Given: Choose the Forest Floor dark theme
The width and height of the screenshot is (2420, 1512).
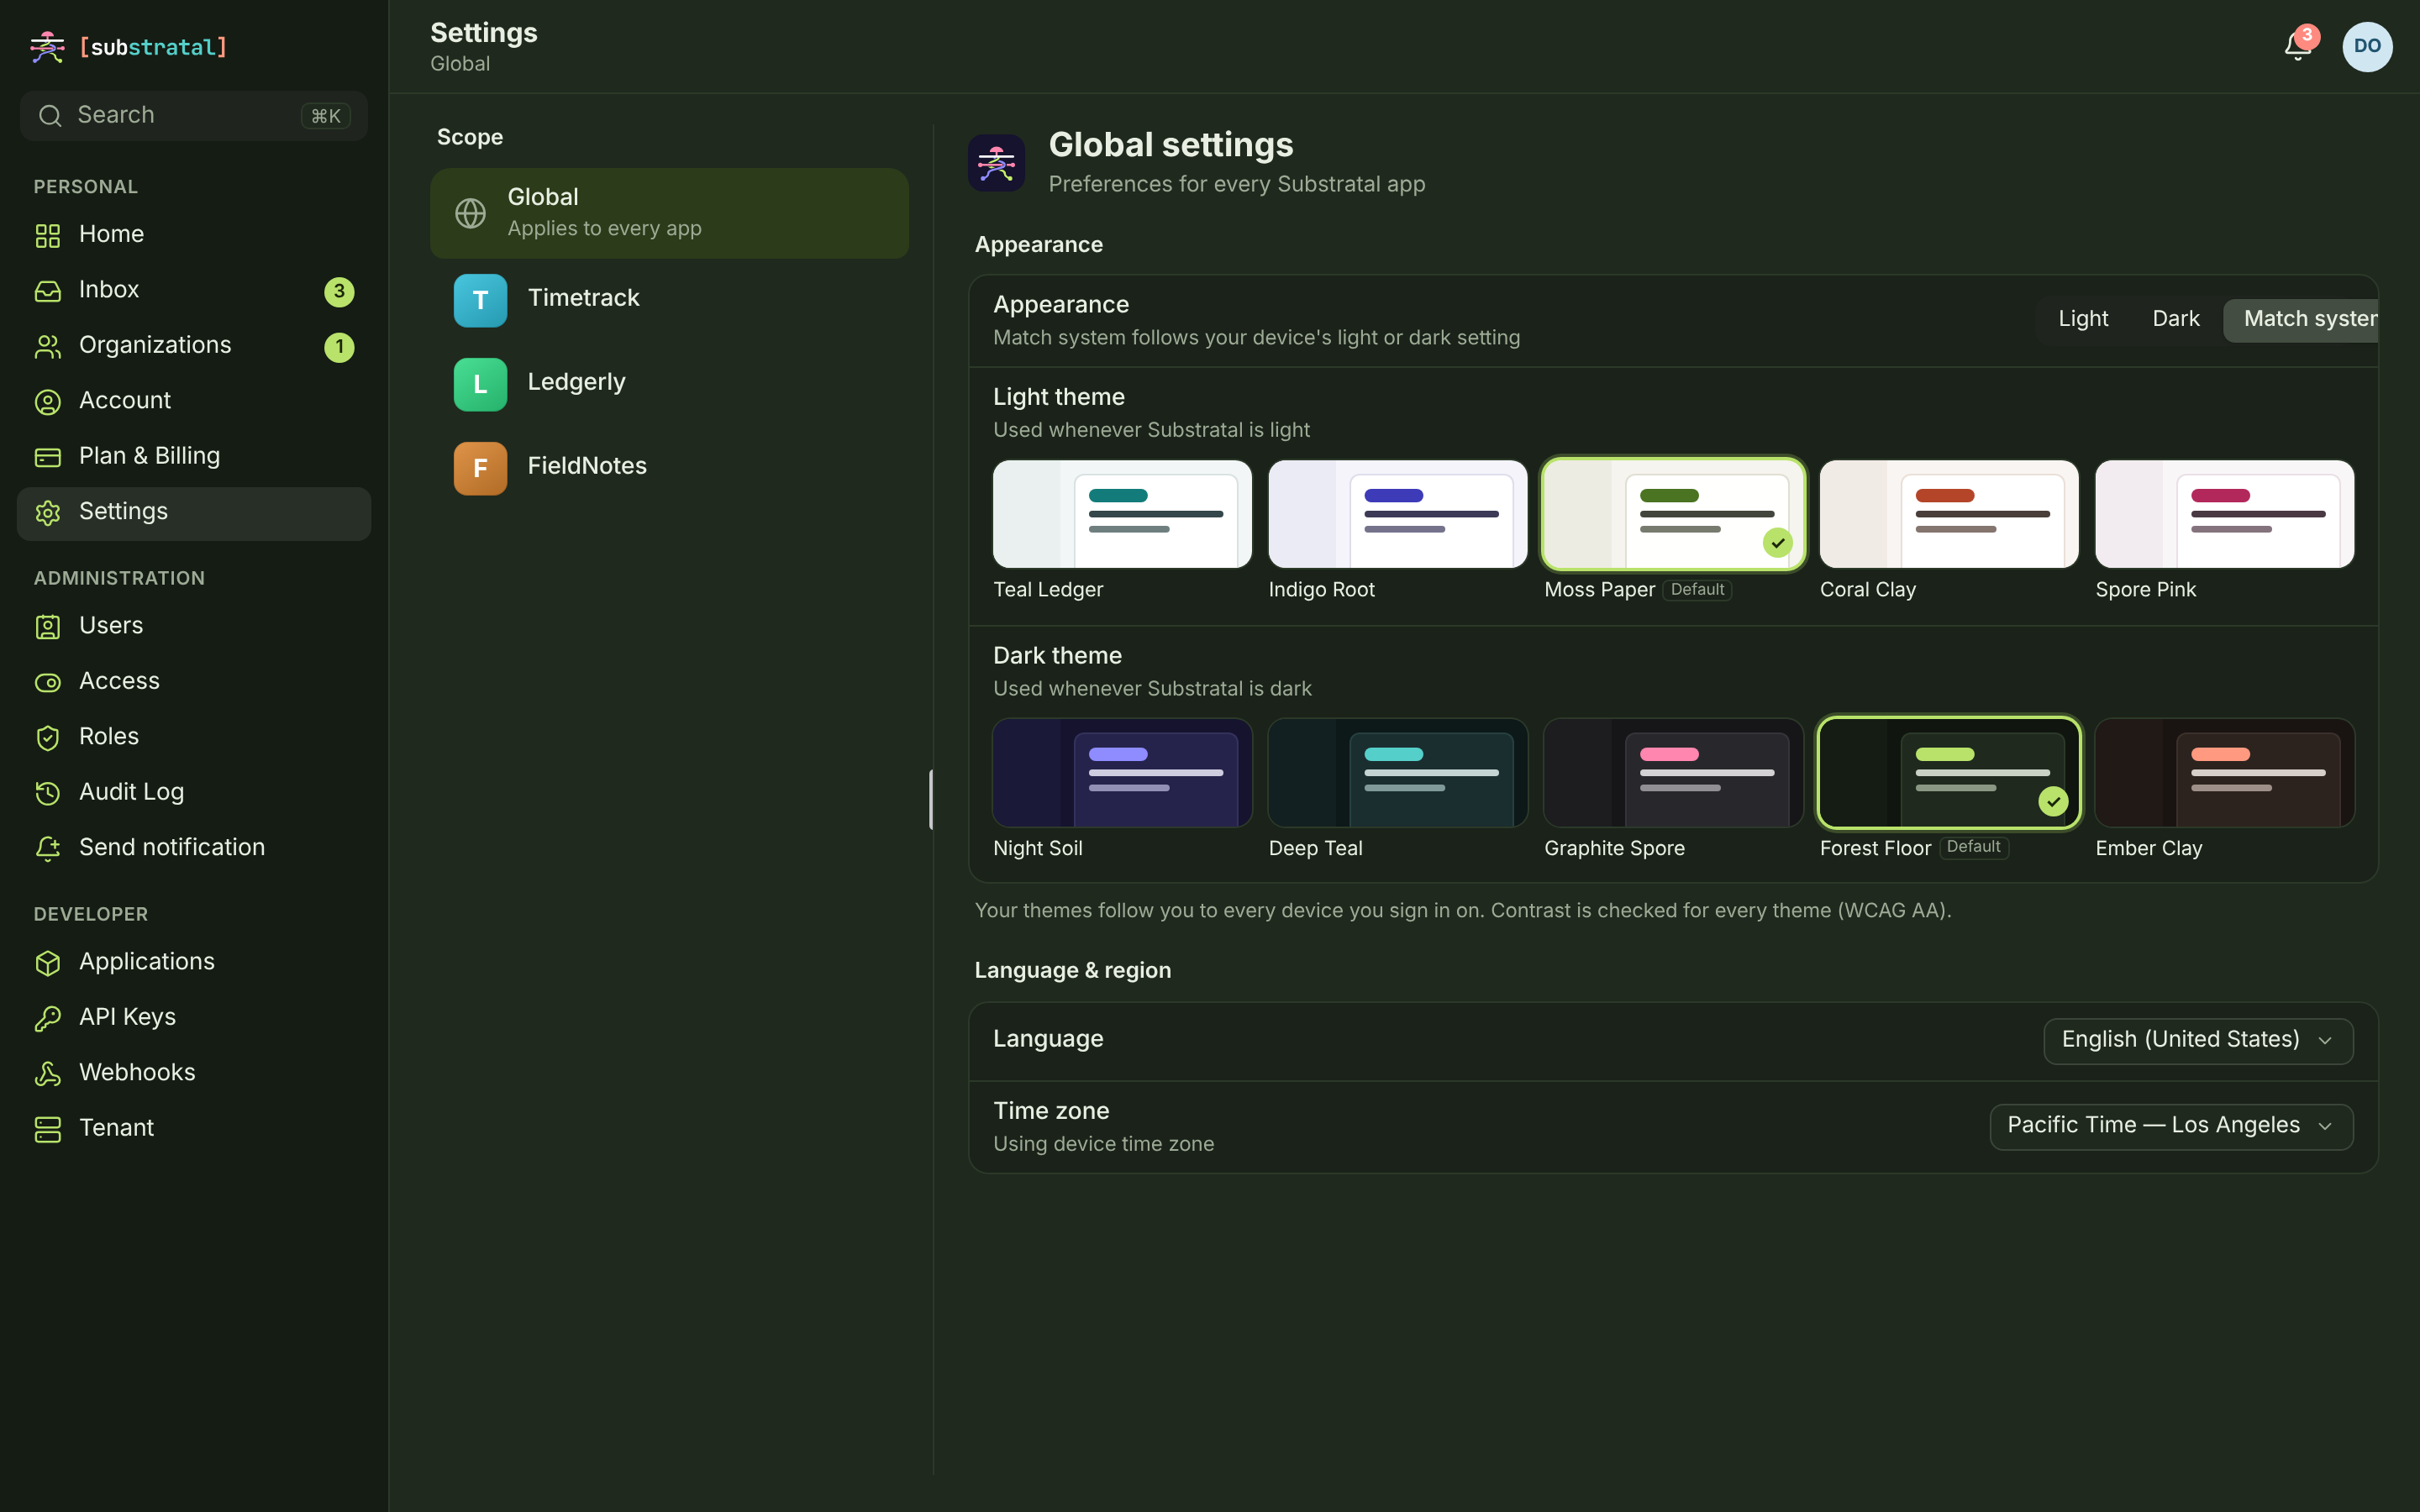Looking at the screenshot, I should [1949, 772].
